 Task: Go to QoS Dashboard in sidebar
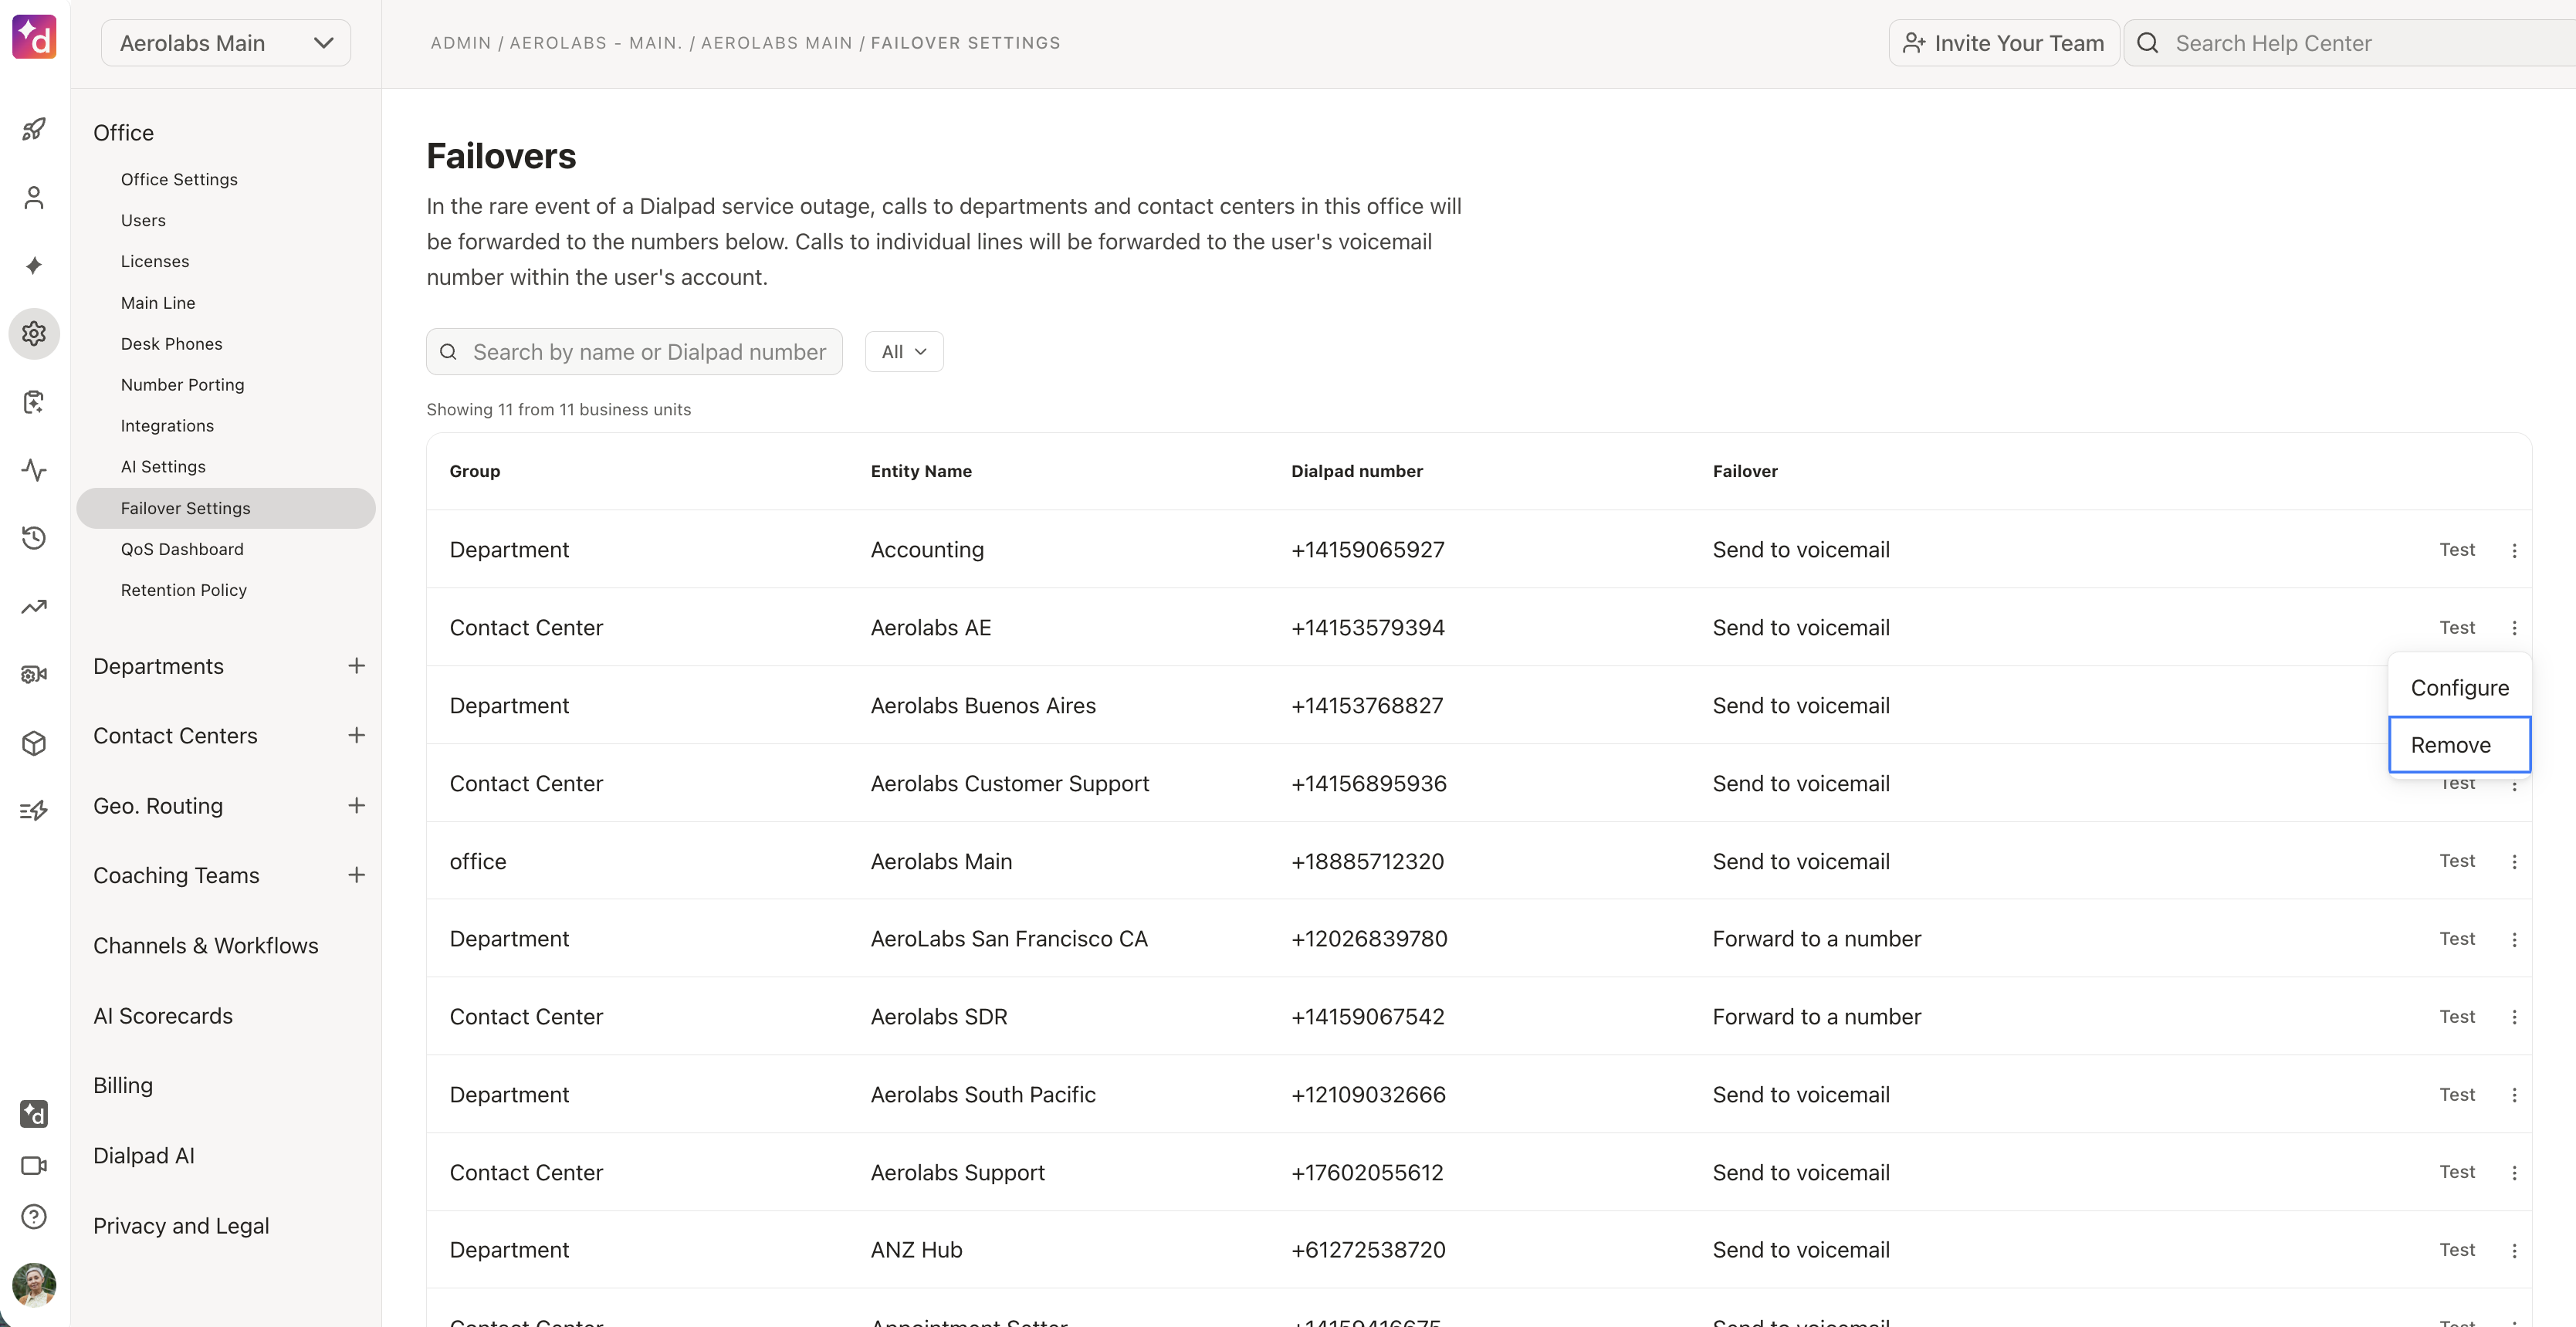pyautogui.click(x=182, y=549)
